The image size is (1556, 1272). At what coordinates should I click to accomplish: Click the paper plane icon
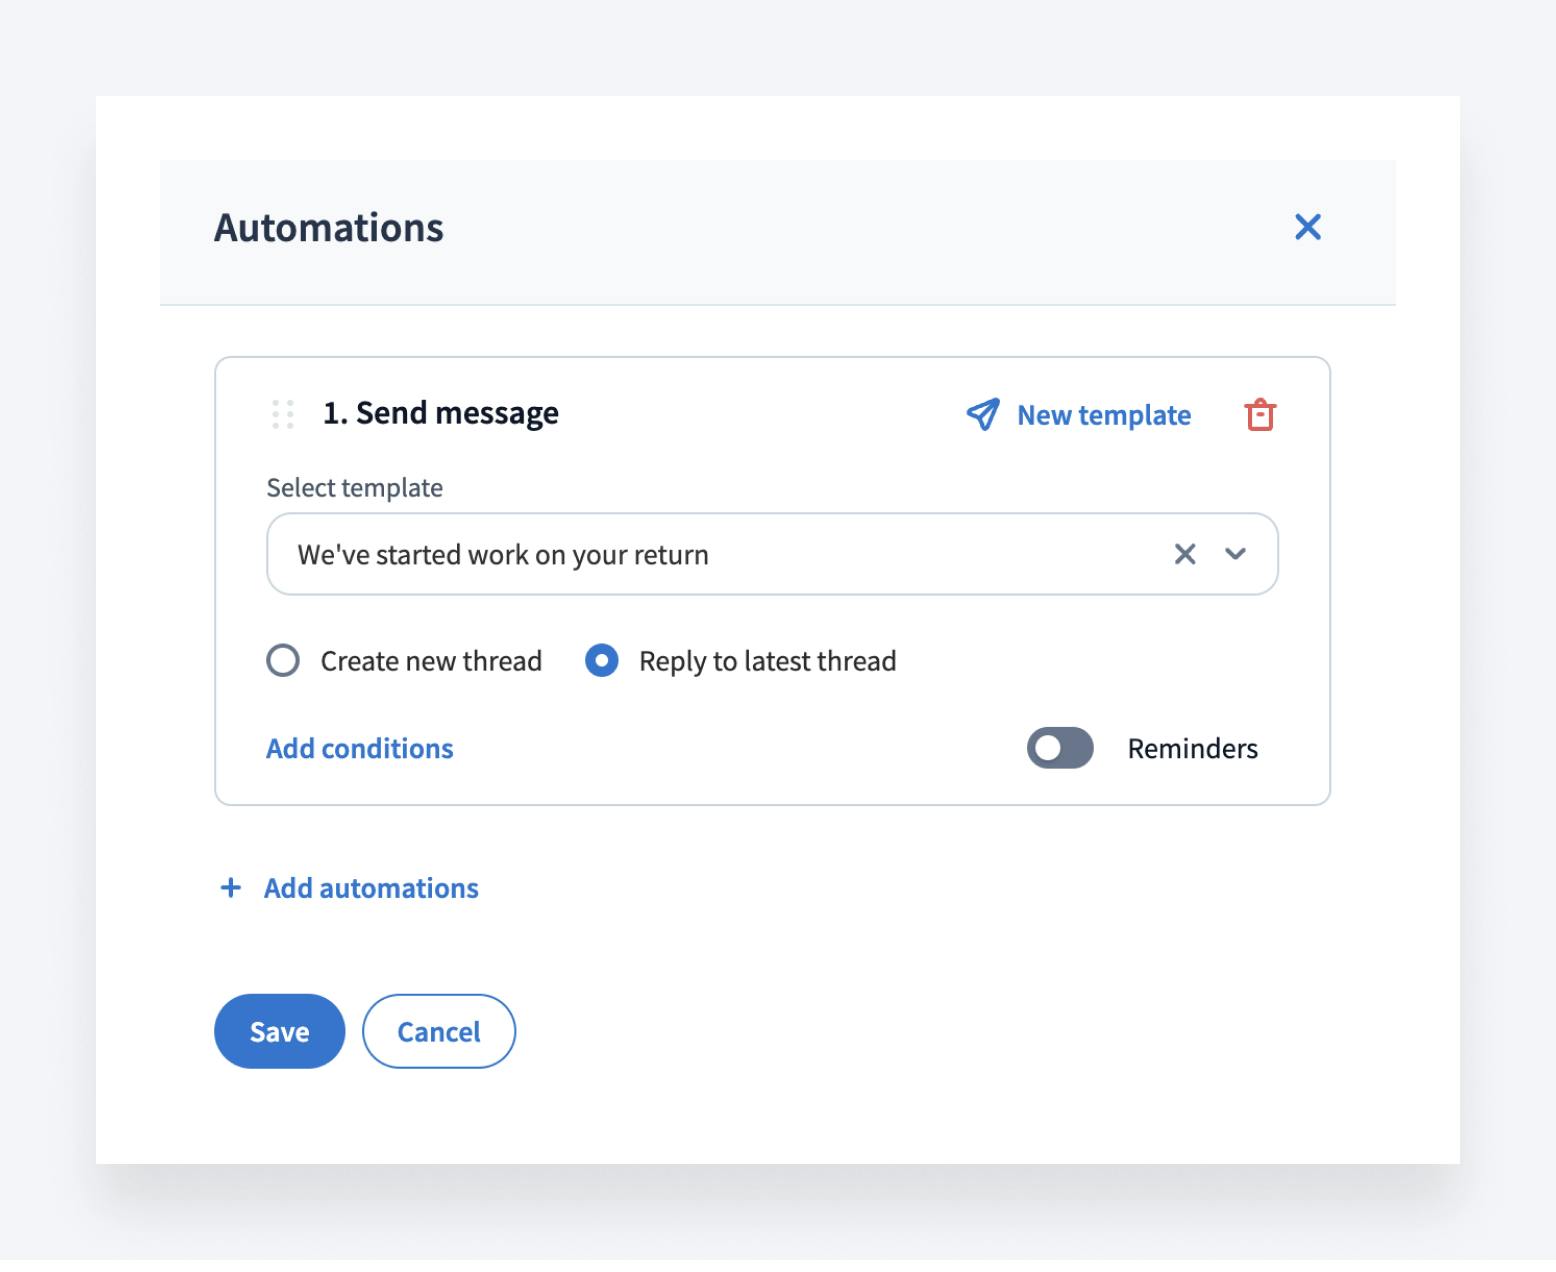pos(982,415)
